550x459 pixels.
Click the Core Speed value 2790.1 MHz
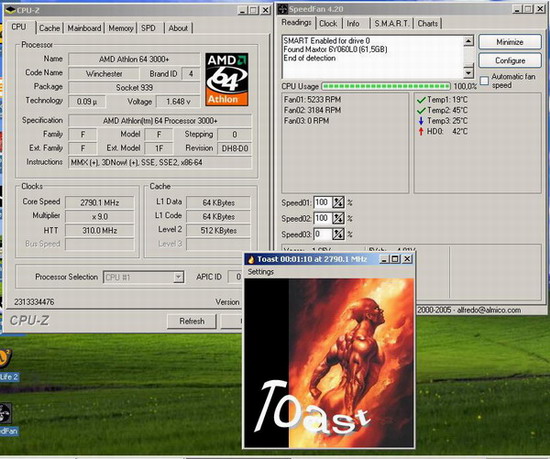(x=100, y=203)
